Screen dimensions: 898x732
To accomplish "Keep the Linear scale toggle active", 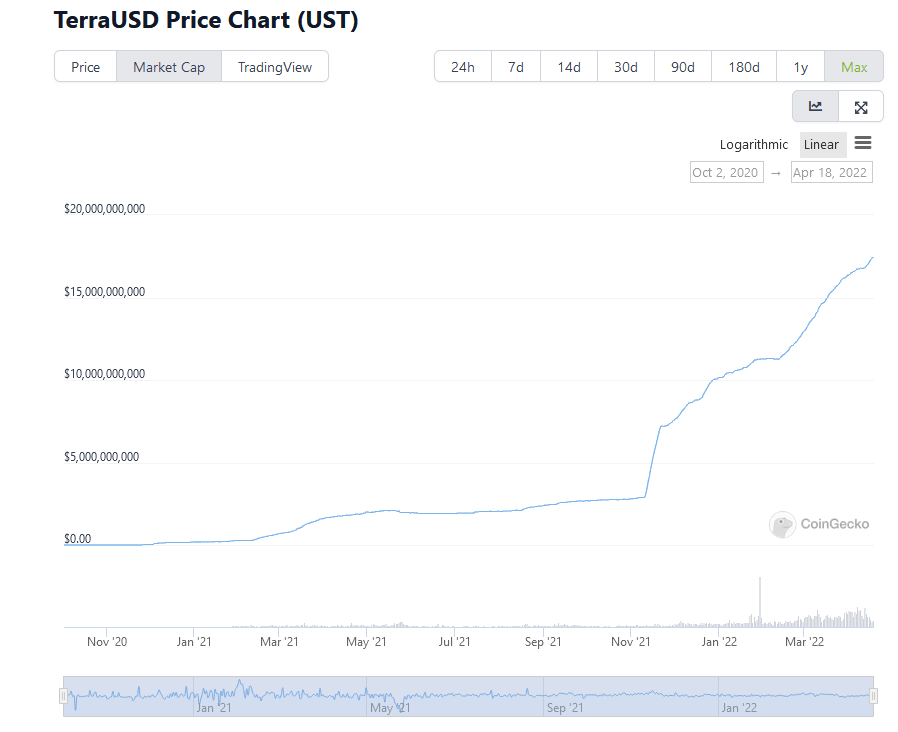I will click(x=822, y=144).
